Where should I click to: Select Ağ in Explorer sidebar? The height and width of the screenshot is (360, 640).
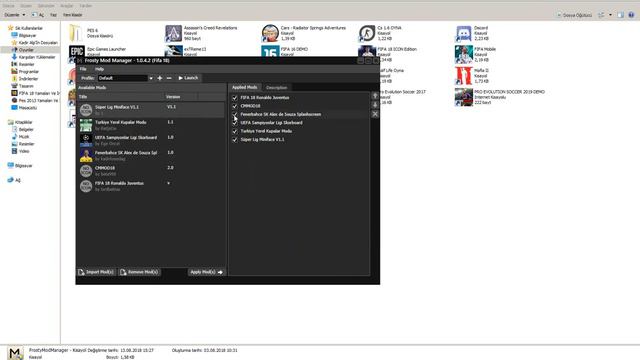18,180
